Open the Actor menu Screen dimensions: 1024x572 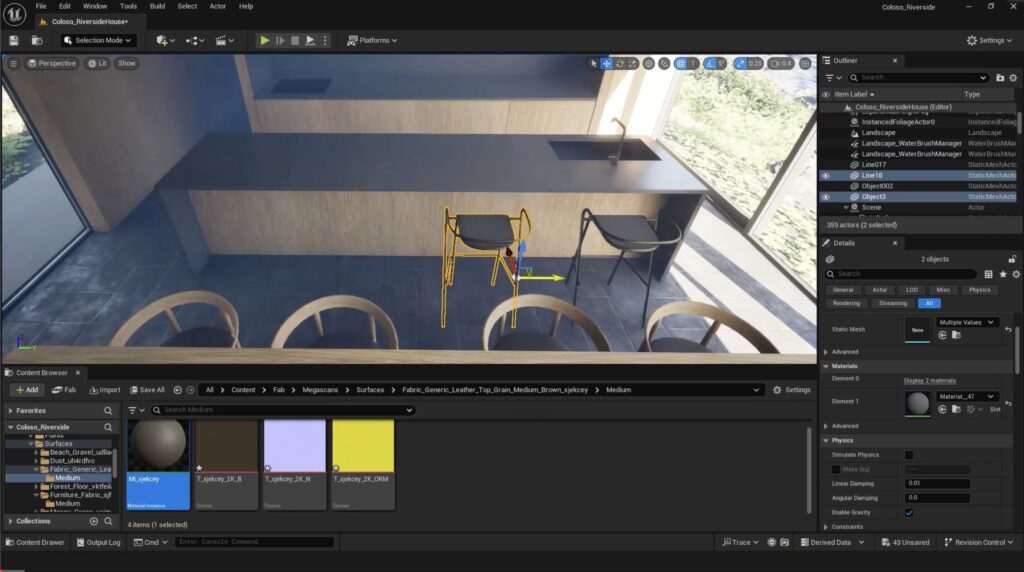coord(217,7)
